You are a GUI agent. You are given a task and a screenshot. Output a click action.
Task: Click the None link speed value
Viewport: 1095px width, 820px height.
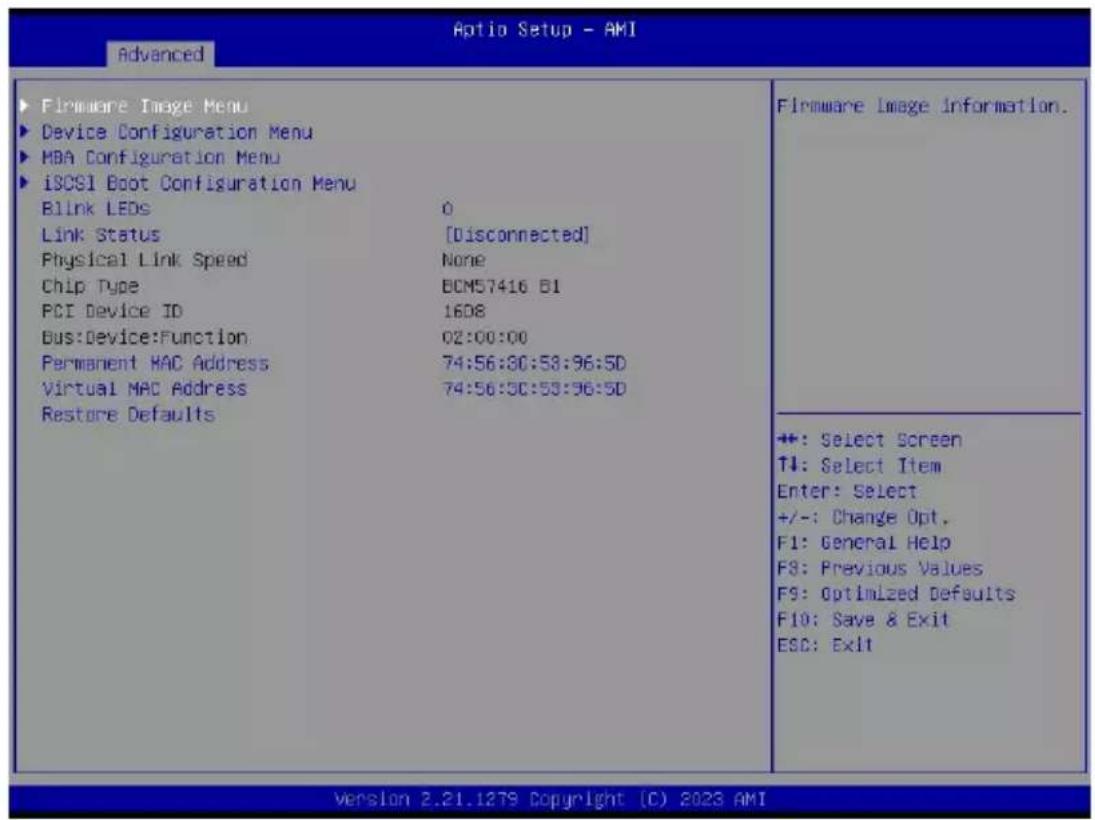tap(463, 260)
